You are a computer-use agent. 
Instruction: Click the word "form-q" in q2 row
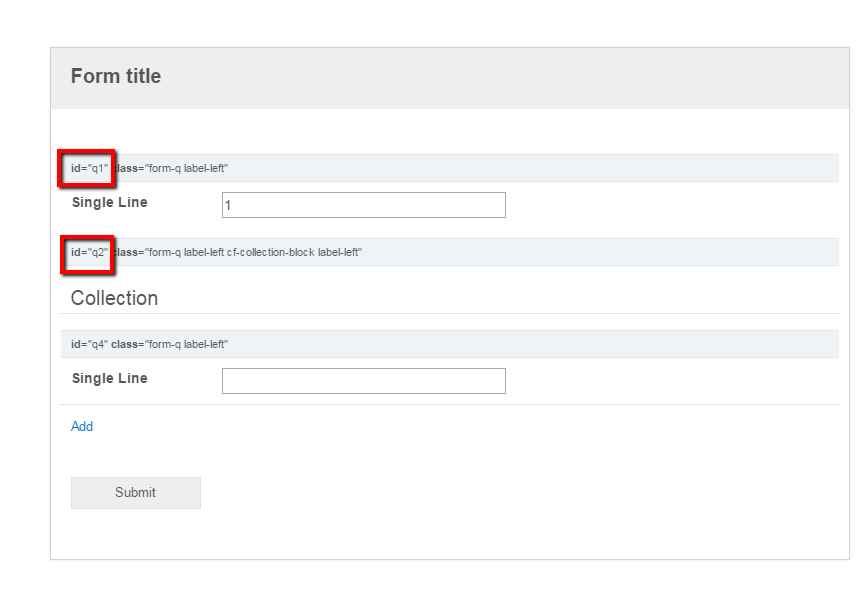coord(165,253)
